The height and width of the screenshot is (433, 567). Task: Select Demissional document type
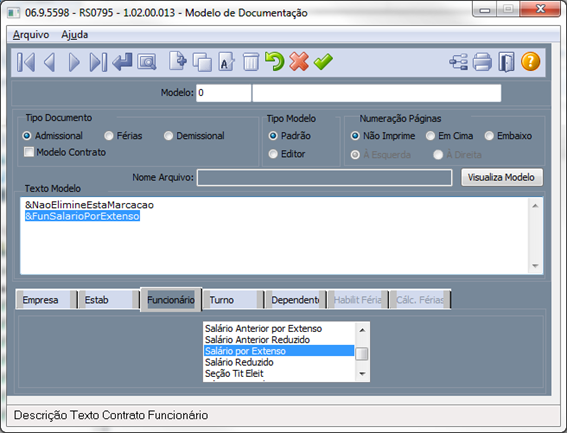(x=194, y=136)
